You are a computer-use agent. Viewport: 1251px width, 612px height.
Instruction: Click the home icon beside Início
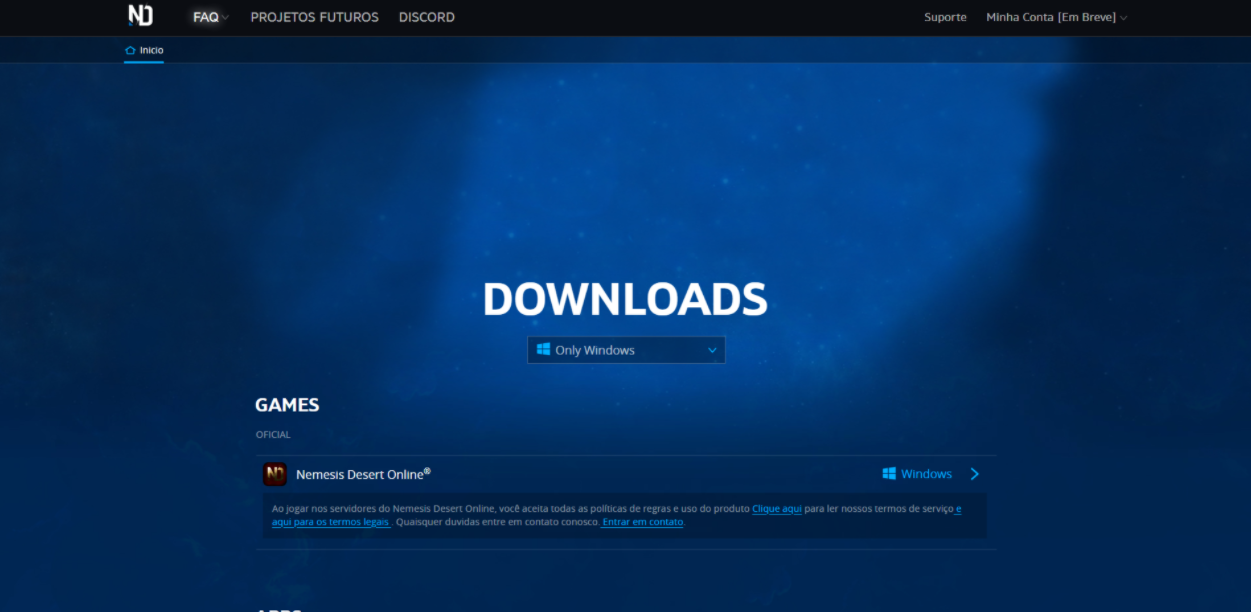[x=130, y=50]
